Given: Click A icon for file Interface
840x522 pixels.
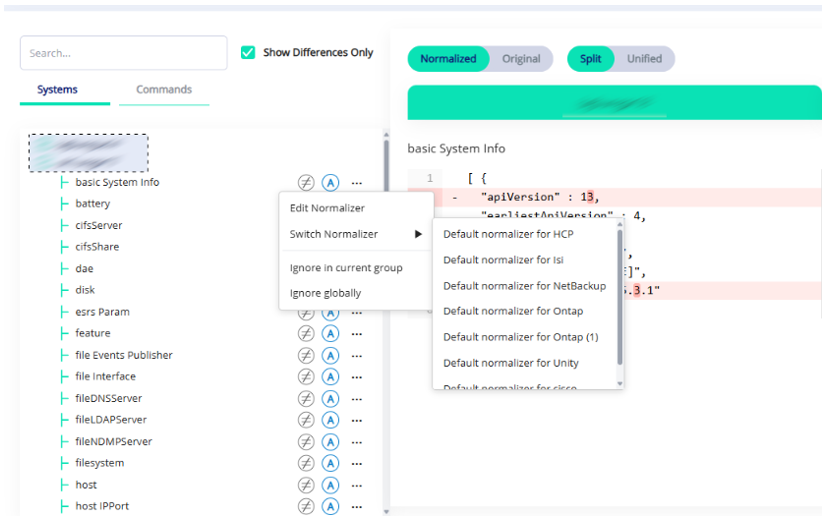Looking at the screenshot, I should tap(331, 377).
